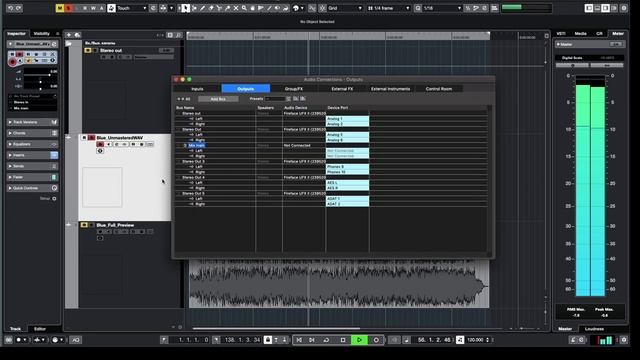Click the Add Track plus icon
Viewport: 640px width, 360px height.
(x=69, y=35)
